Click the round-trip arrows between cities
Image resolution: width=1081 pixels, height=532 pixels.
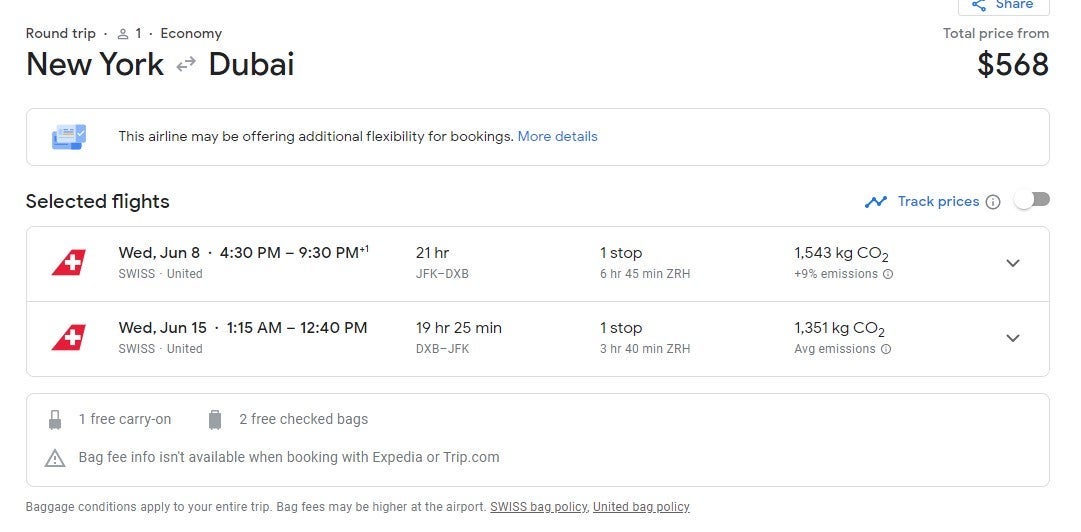(x=186, y=65)
